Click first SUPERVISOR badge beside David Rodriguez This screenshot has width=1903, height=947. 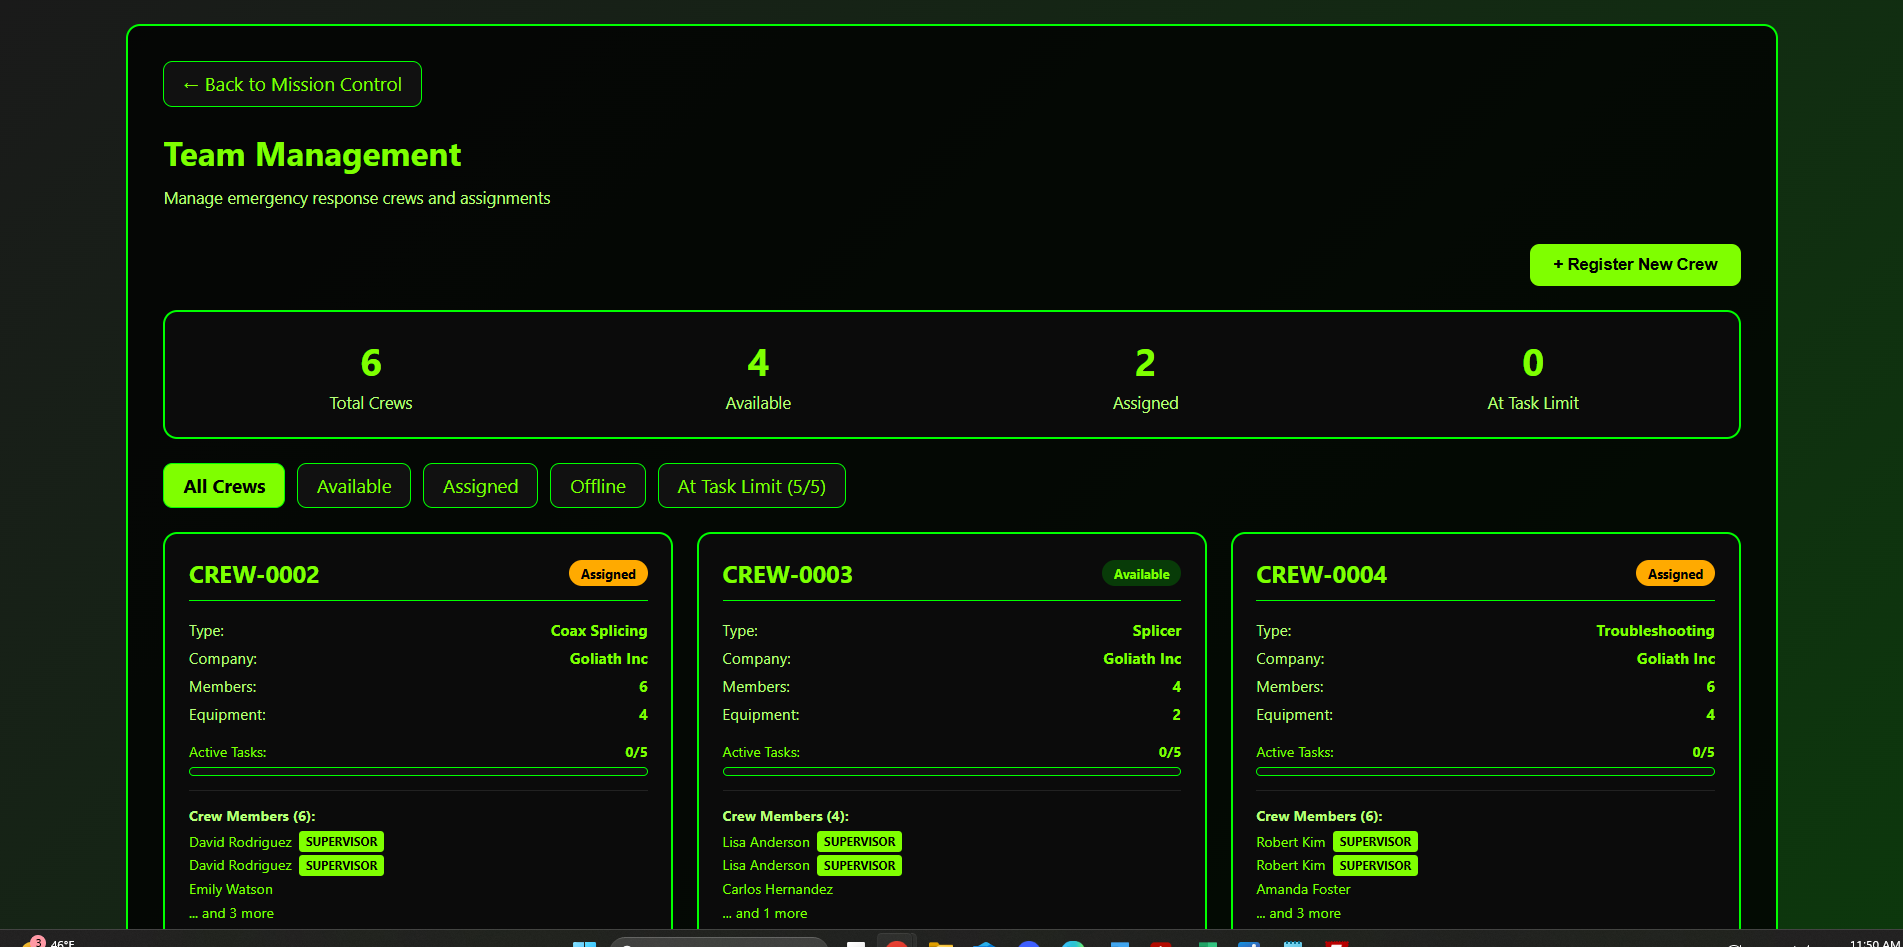coord(341,842)
